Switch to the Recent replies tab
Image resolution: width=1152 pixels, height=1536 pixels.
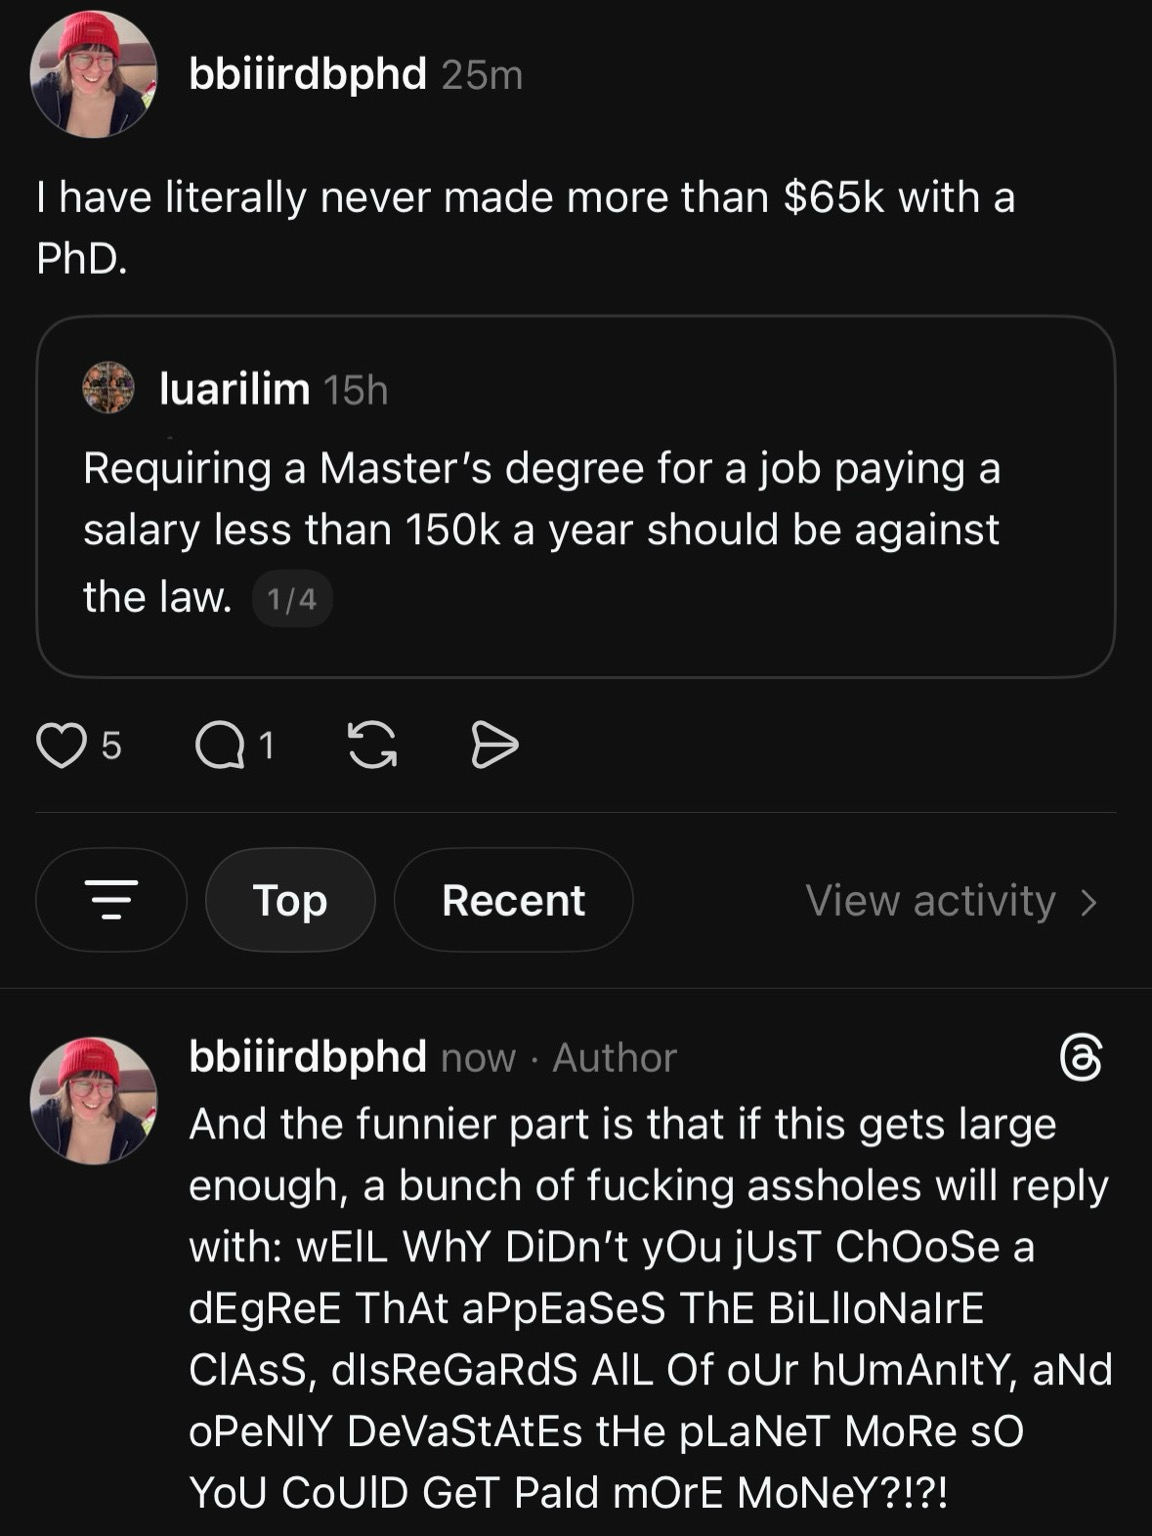tap(513, 900)
